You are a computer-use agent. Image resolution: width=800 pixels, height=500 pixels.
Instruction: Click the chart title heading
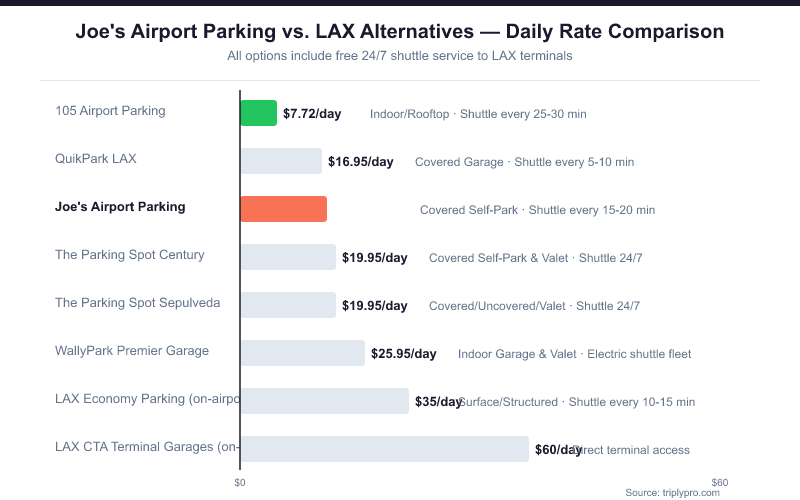400,32
